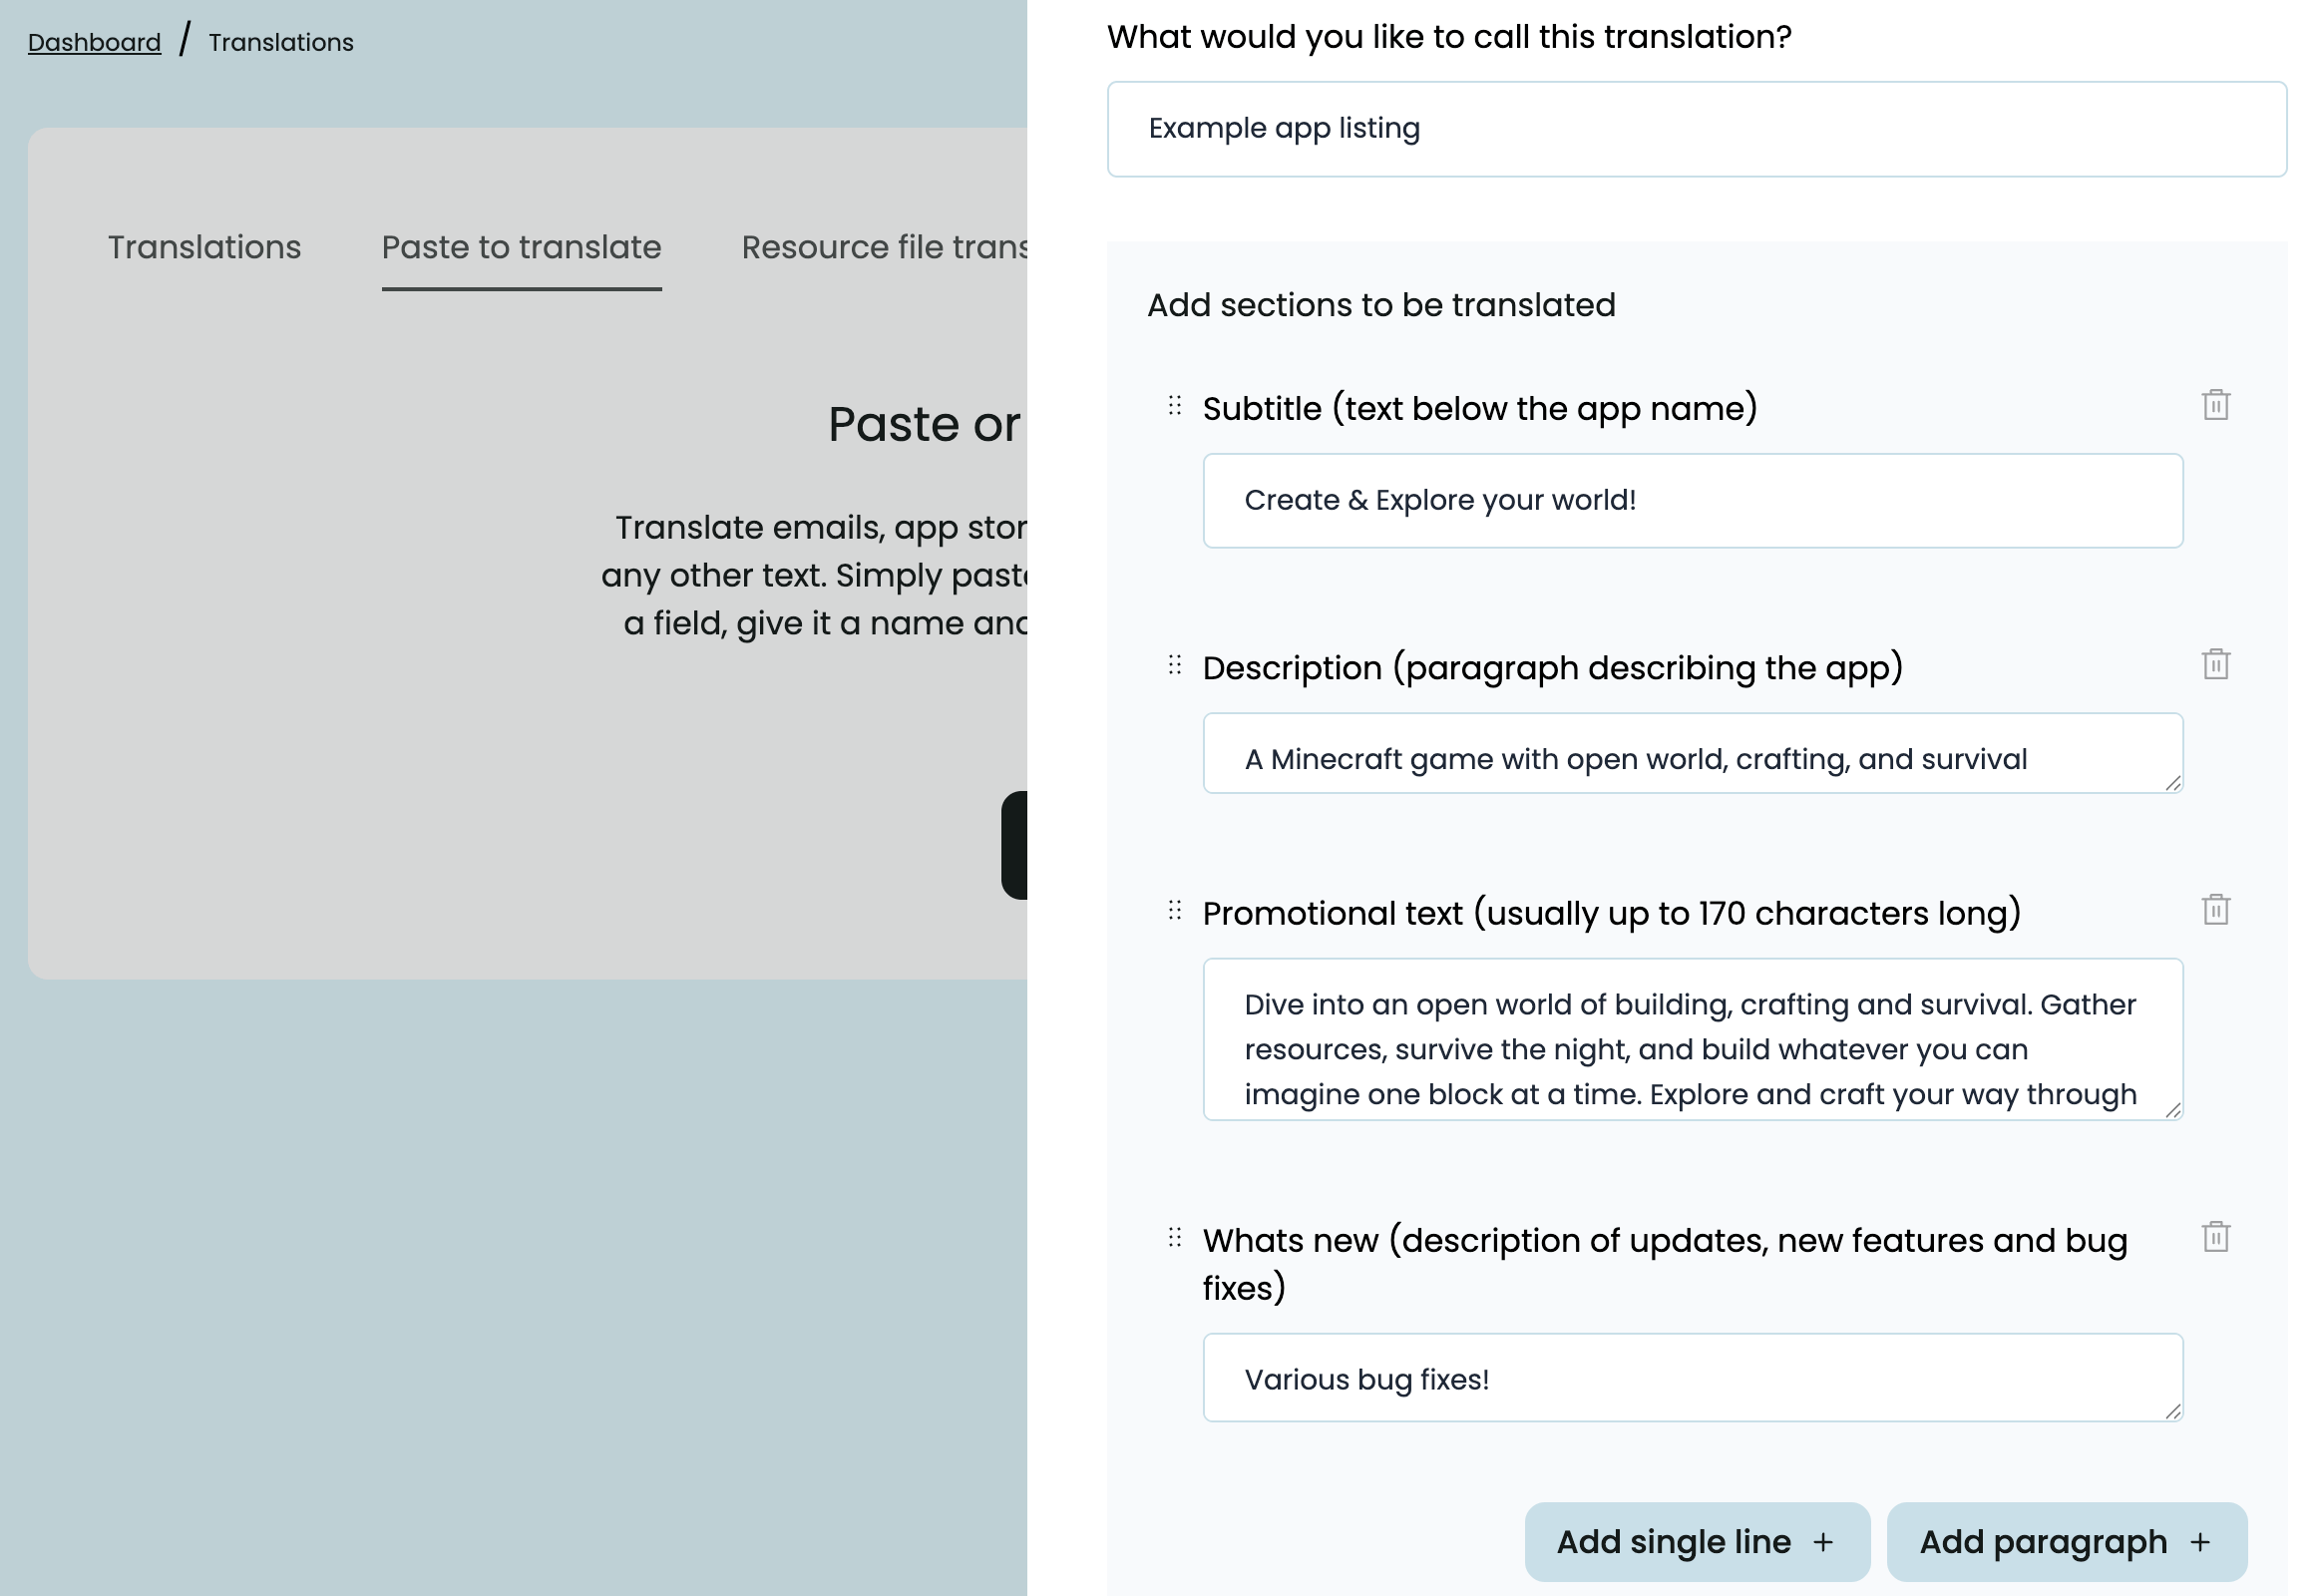Edit the Description paragraph textarea
The height and width of the screenshot is (1596, 2320).
click(1692, 757)
